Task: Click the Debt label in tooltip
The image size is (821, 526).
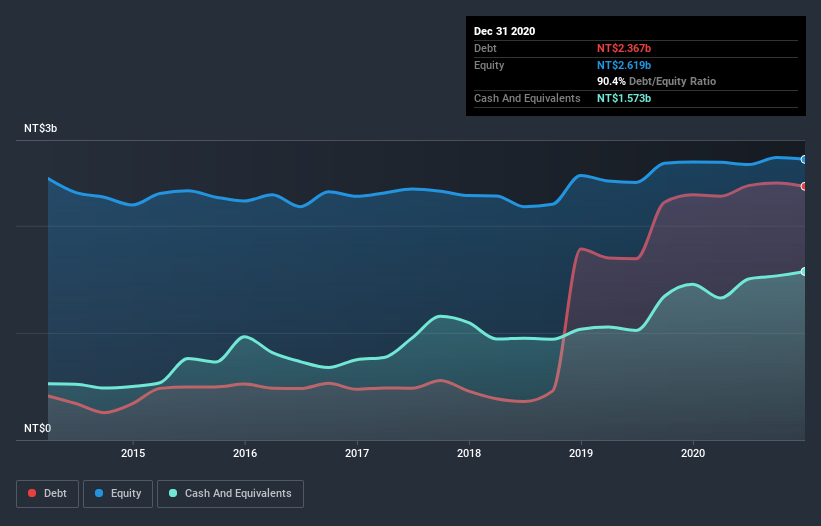Action: point(485,48)
